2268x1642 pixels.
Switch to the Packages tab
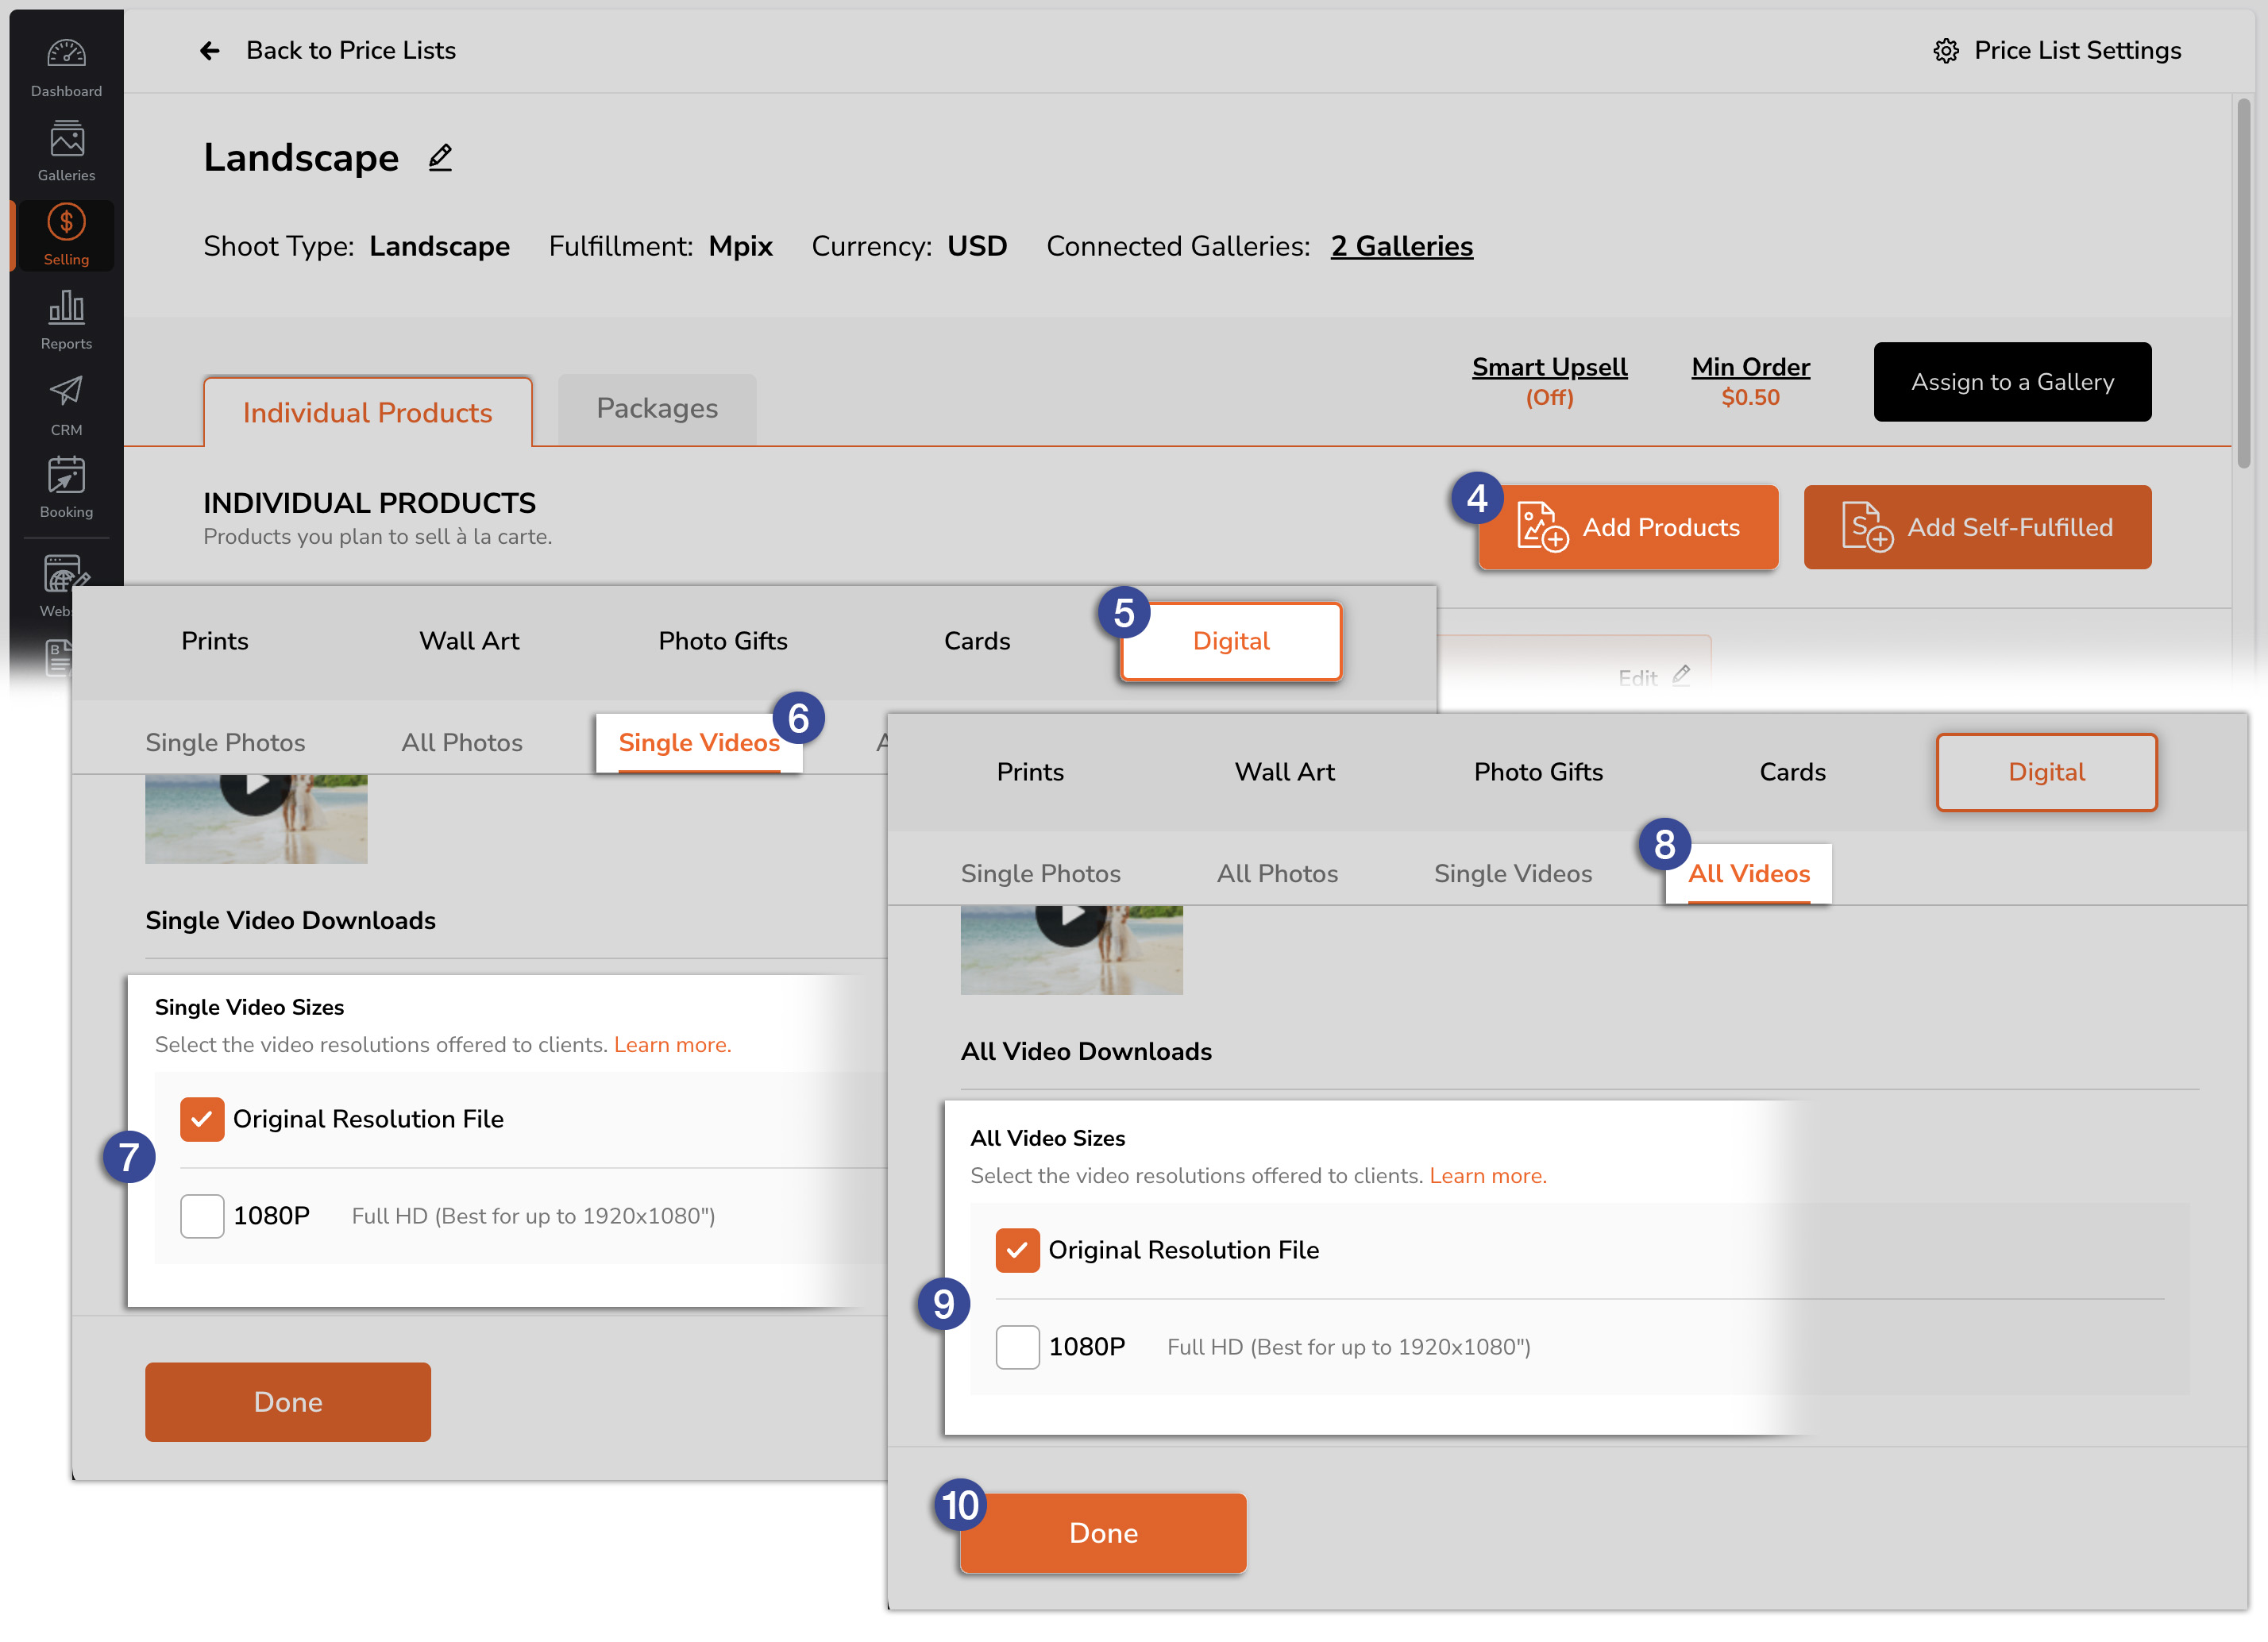tap(657, 408)
